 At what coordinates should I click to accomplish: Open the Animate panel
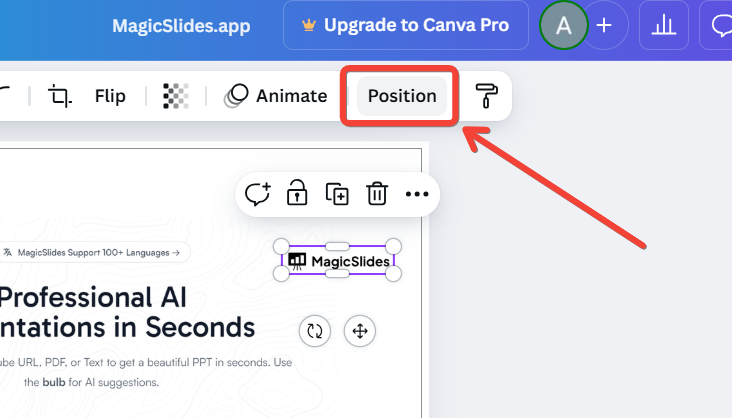click(x=277, y=96)
